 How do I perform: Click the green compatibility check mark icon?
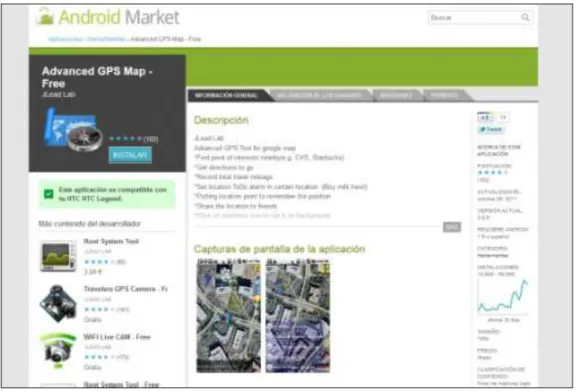(49, 194)
